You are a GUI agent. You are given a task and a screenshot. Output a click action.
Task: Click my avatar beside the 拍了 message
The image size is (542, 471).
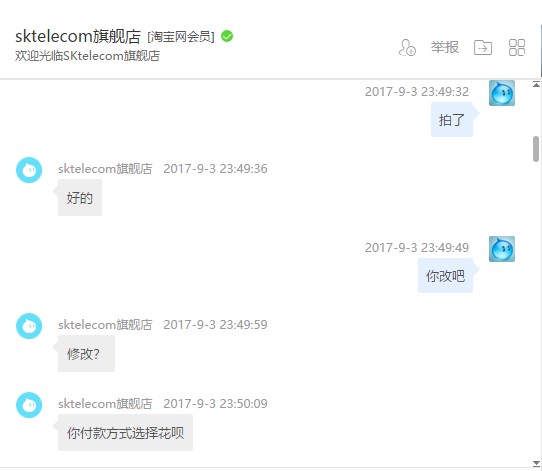point(502,93)
